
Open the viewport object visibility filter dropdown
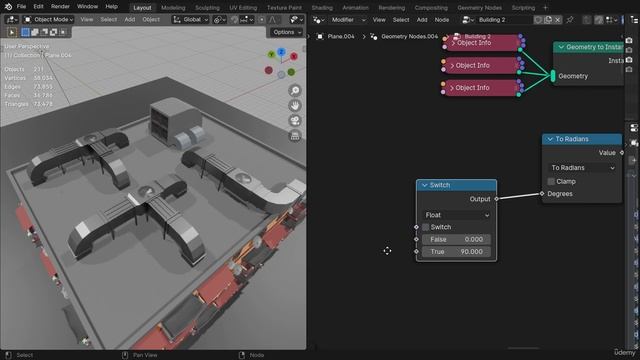click(296, 20)
